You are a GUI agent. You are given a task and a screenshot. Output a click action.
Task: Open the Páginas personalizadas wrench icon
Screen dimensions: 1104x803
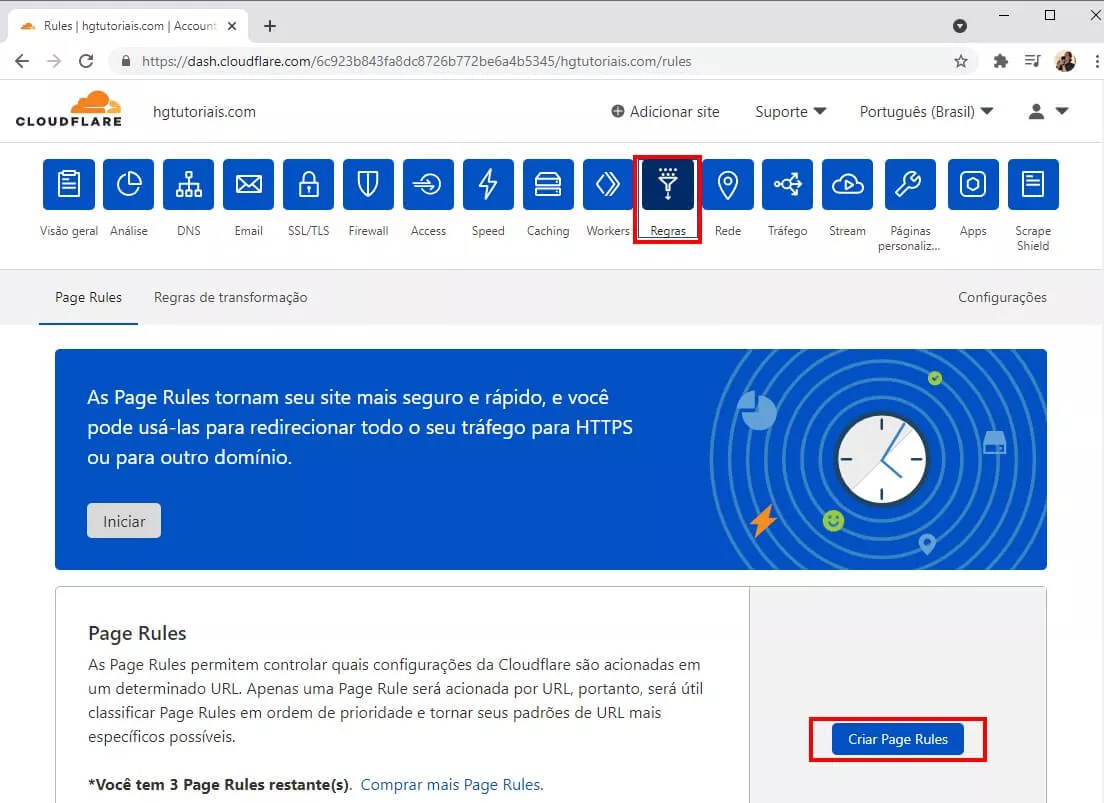click(x=910, y=185)
